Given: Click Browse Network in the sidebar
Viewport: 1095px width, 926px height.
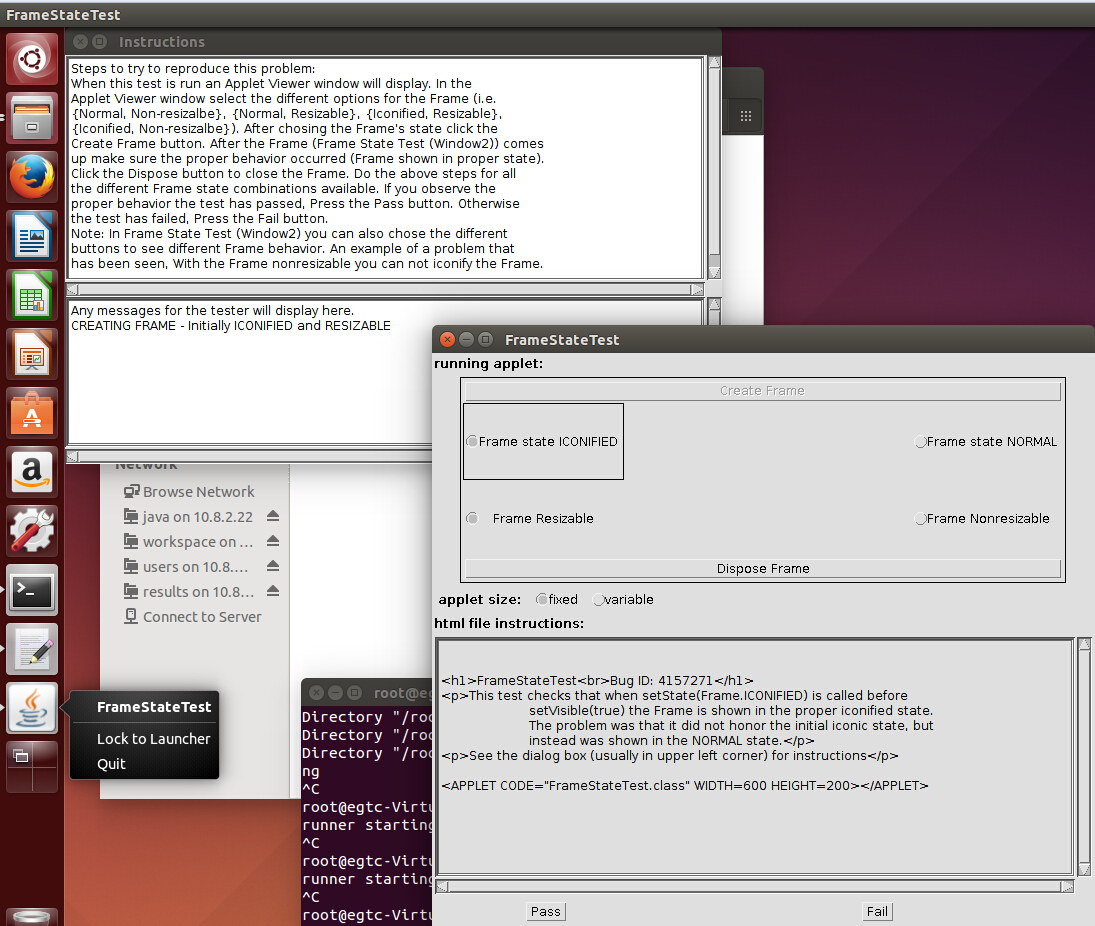Looking at the screenshot, I should 198,492.
